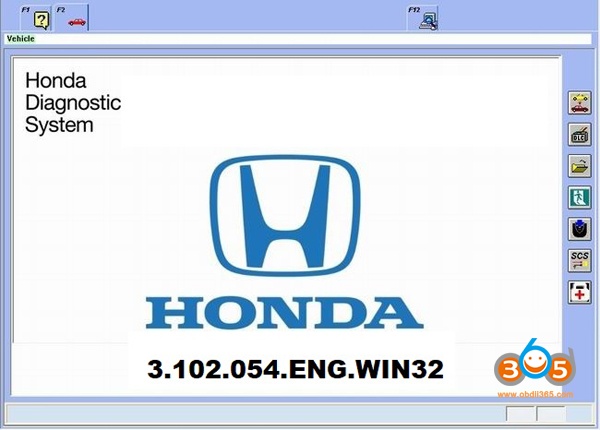Image resolution: width=600 pixels, height=430 pixels.
Task: Click the first small status bar box
Action: coord(520,414)
